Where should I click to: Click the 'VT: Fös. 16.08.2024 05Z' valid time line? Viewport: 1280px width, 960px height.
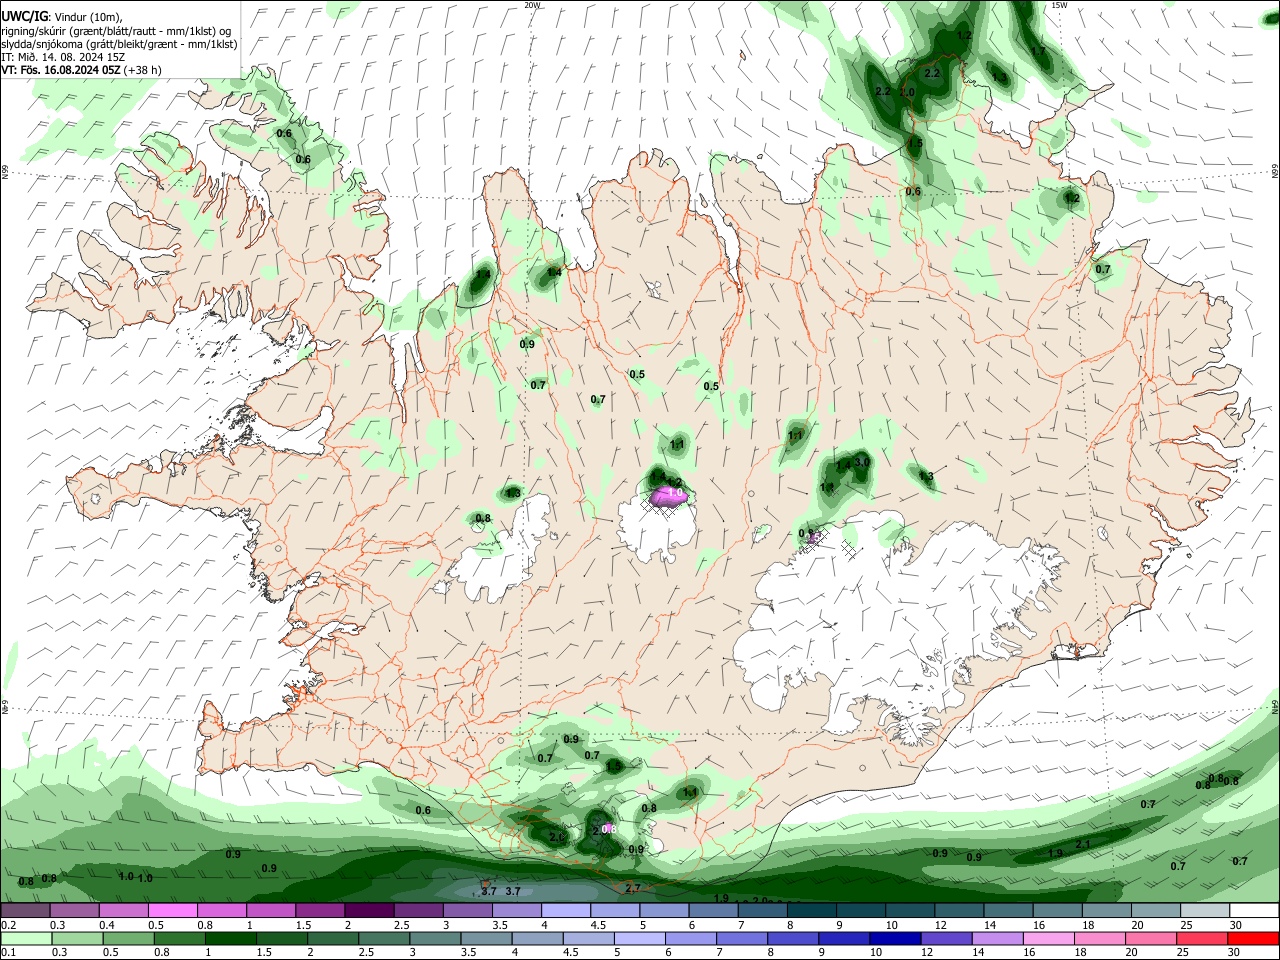coord(82,70)
